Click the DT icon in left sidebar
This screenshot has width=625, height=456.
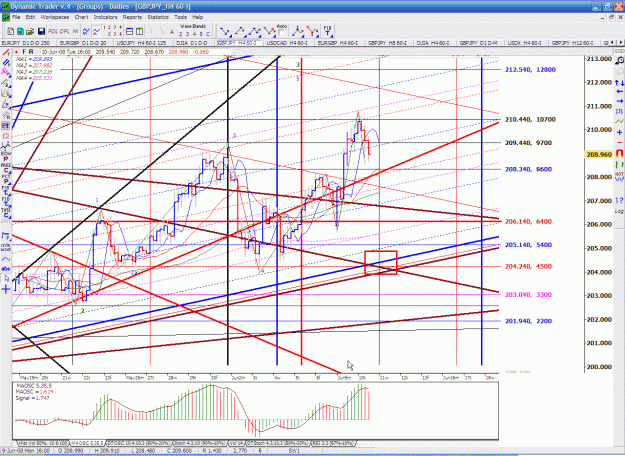(x=6, y=126)
